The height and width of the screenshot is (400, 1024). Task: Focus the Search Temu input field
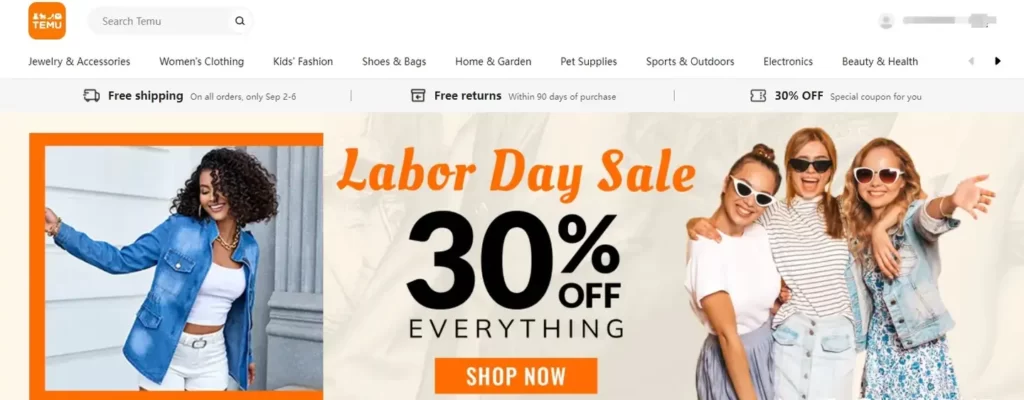[164, 21]
